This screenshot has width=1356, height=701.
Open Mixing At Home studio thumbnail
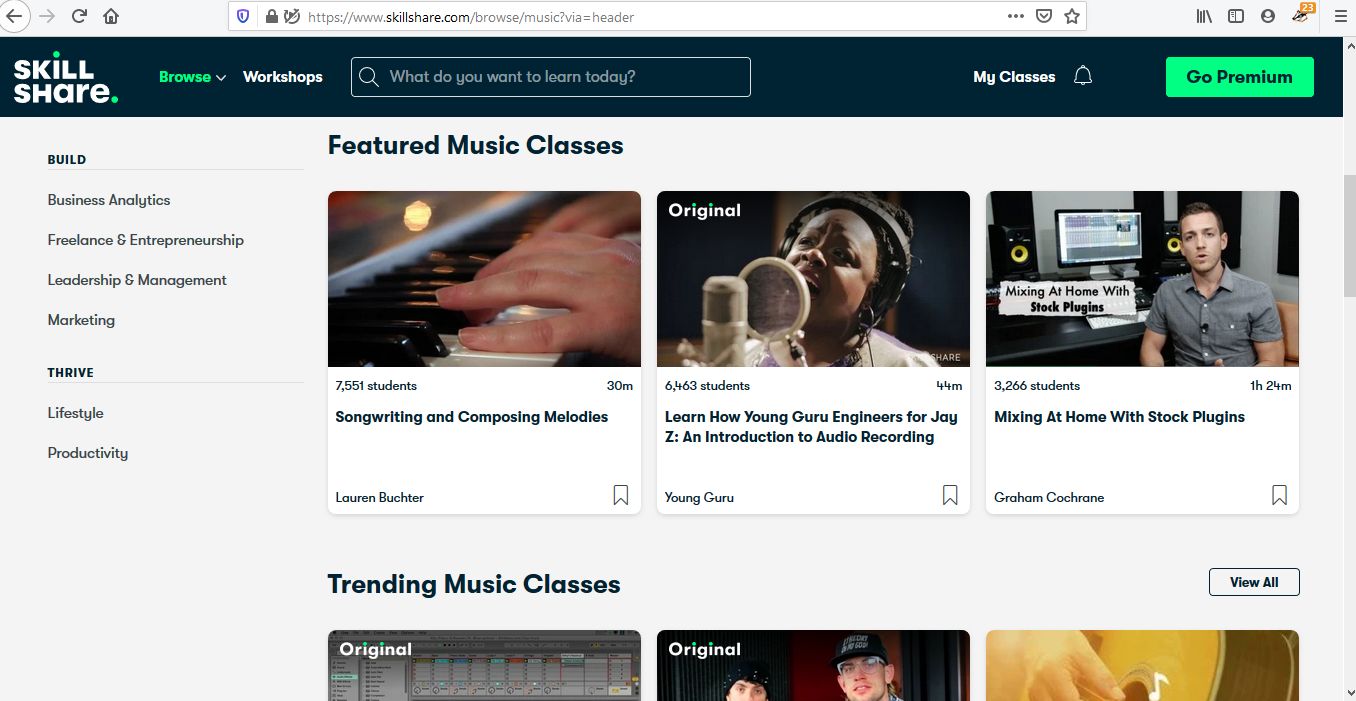coord(1142,279)
